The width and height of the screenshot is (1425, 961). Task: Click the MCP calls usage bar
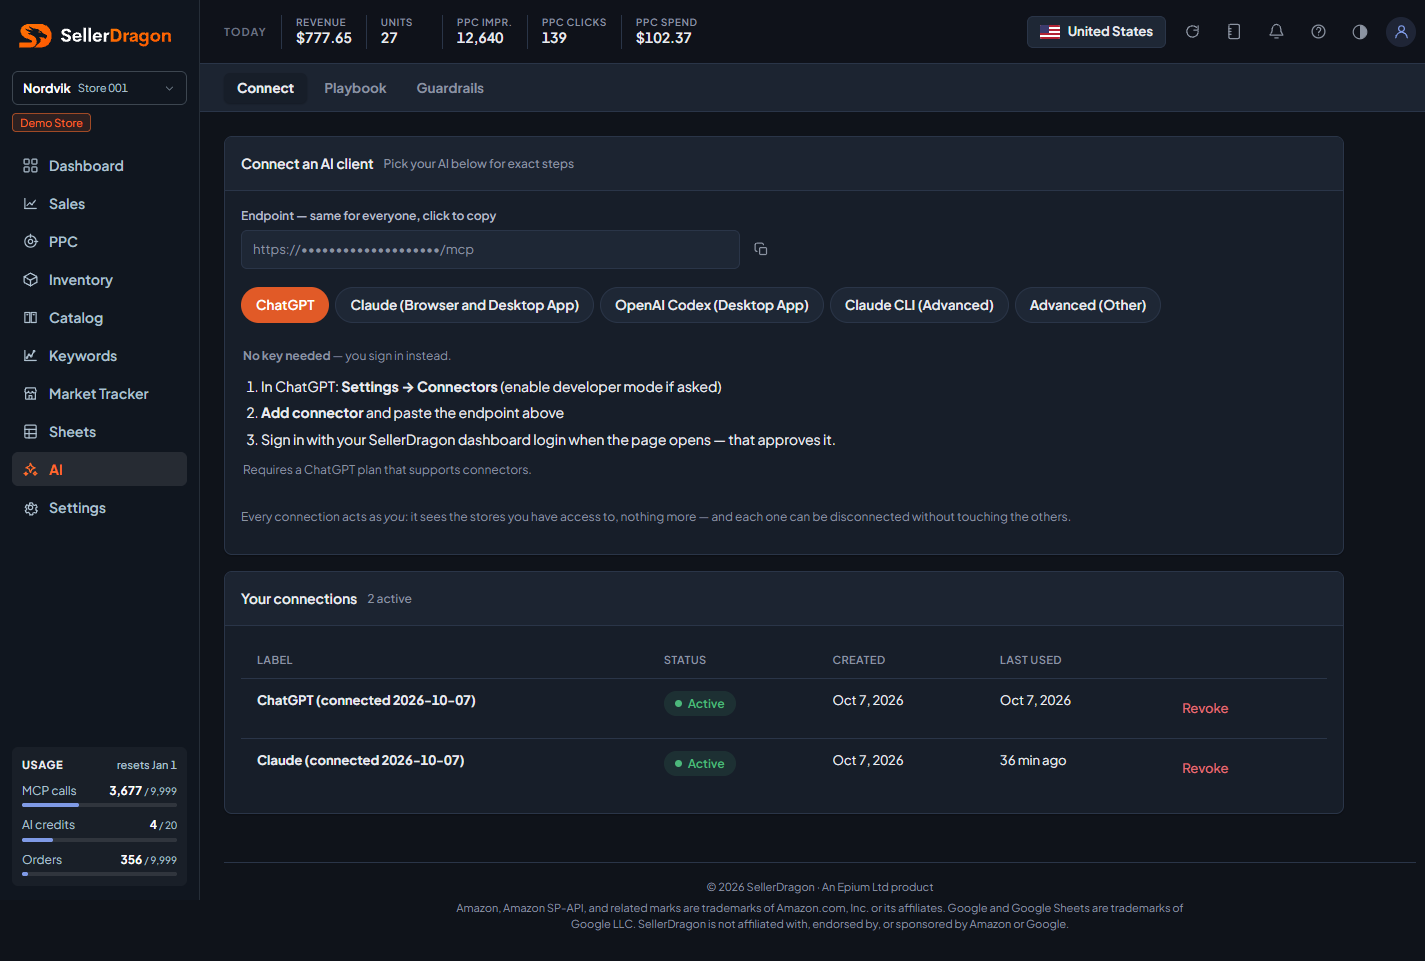[x=99, y=804]
